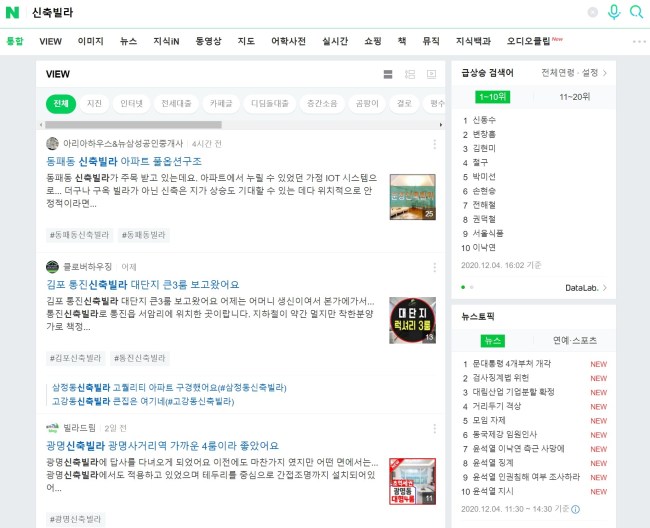
Task: Switch to 통합 search tab
Action: pyautogui.click(x=15, y=41)
